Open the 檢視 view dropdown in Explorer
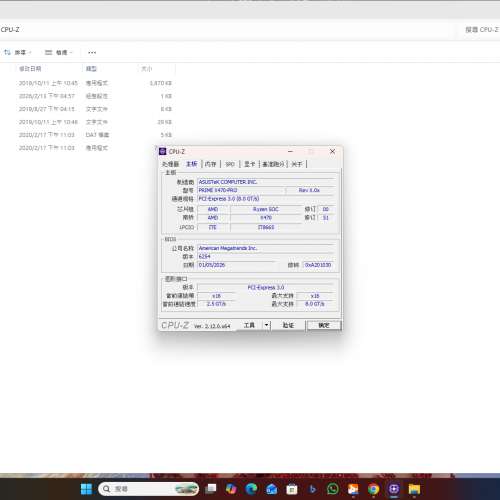The image size is (500, 500). point(59,52)
